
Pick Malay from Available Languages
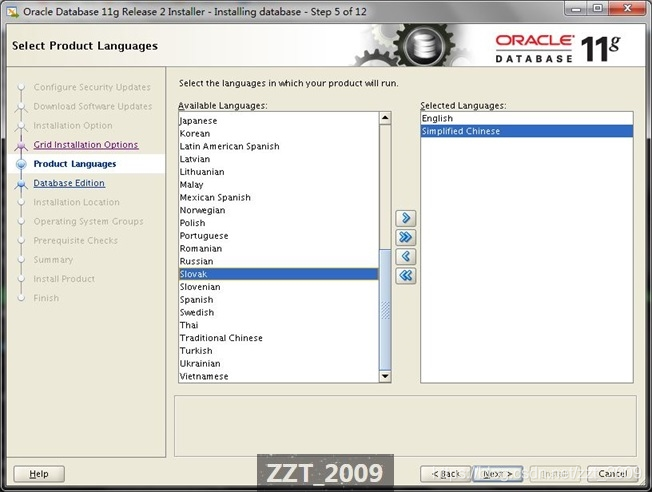[279, 185]
